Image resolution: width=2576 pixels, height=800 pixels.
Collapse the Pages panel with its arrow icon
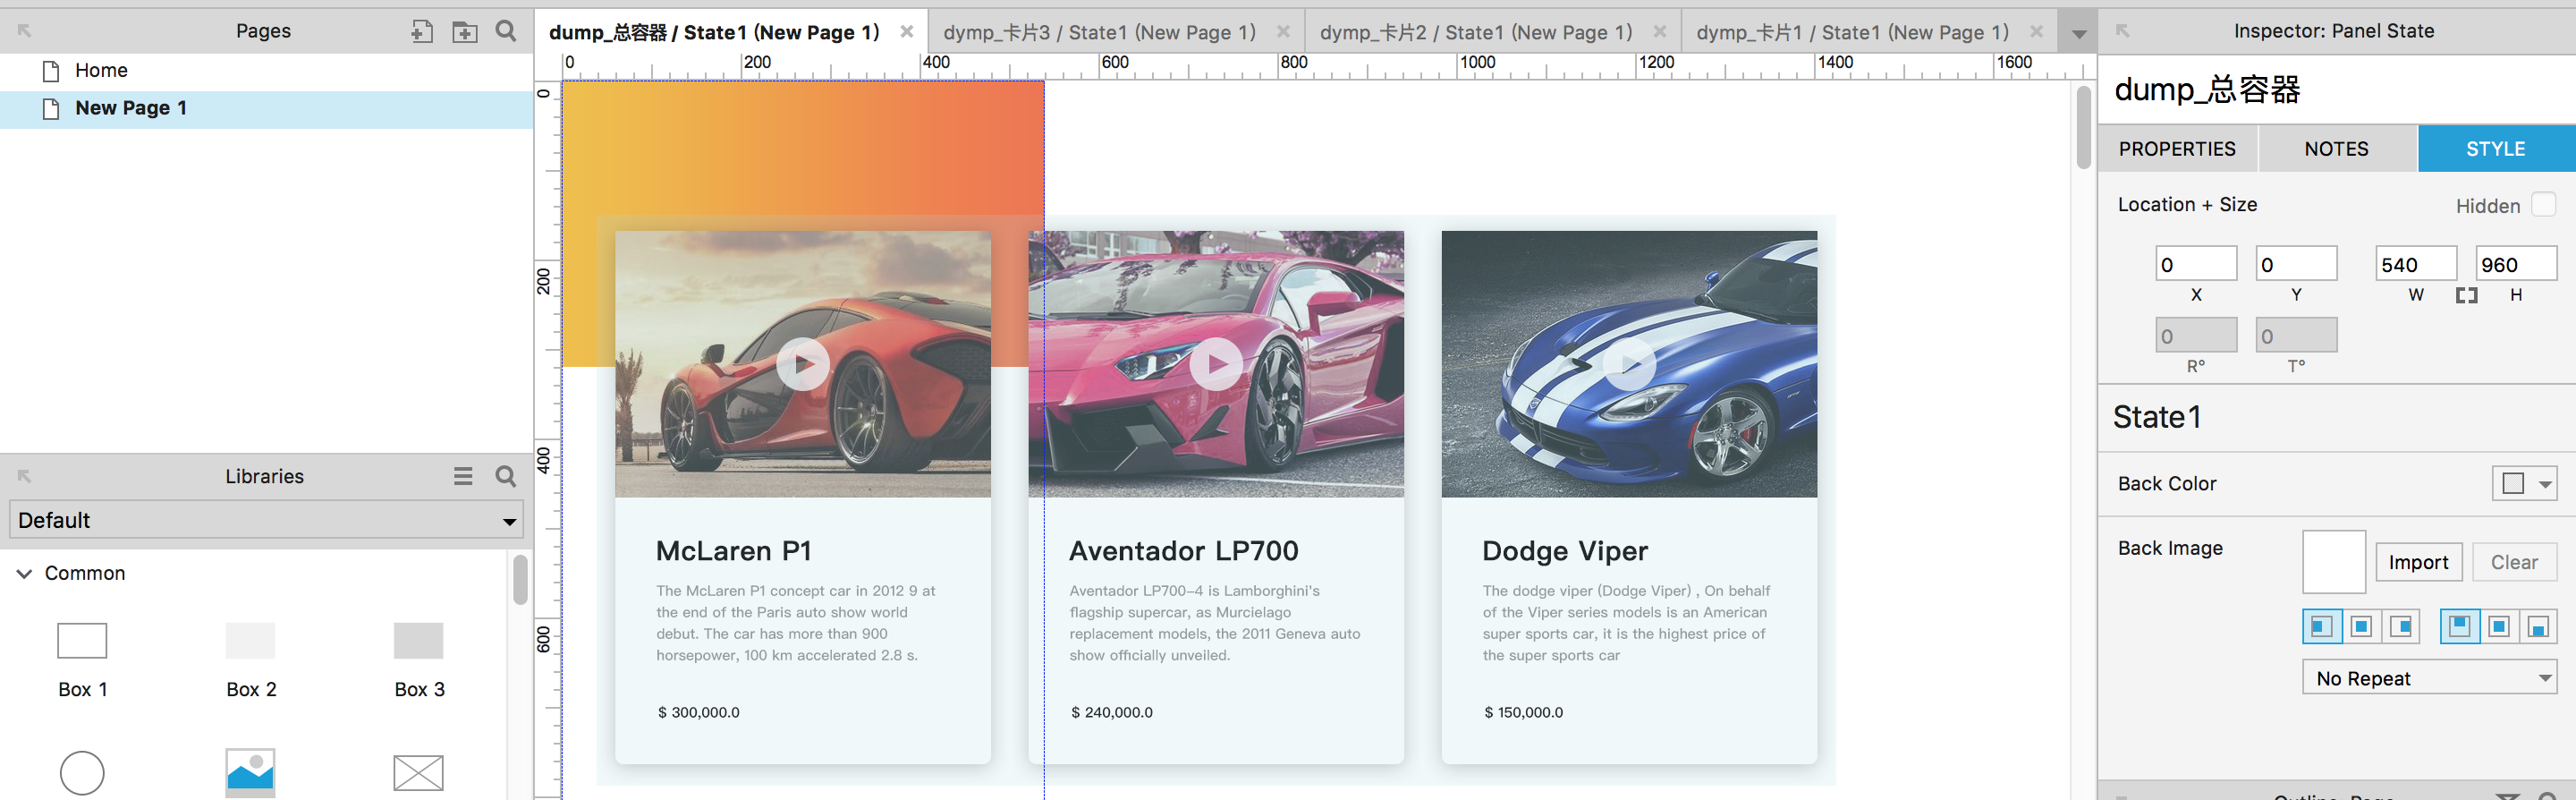pyautogui.click(x=24, y=31)
